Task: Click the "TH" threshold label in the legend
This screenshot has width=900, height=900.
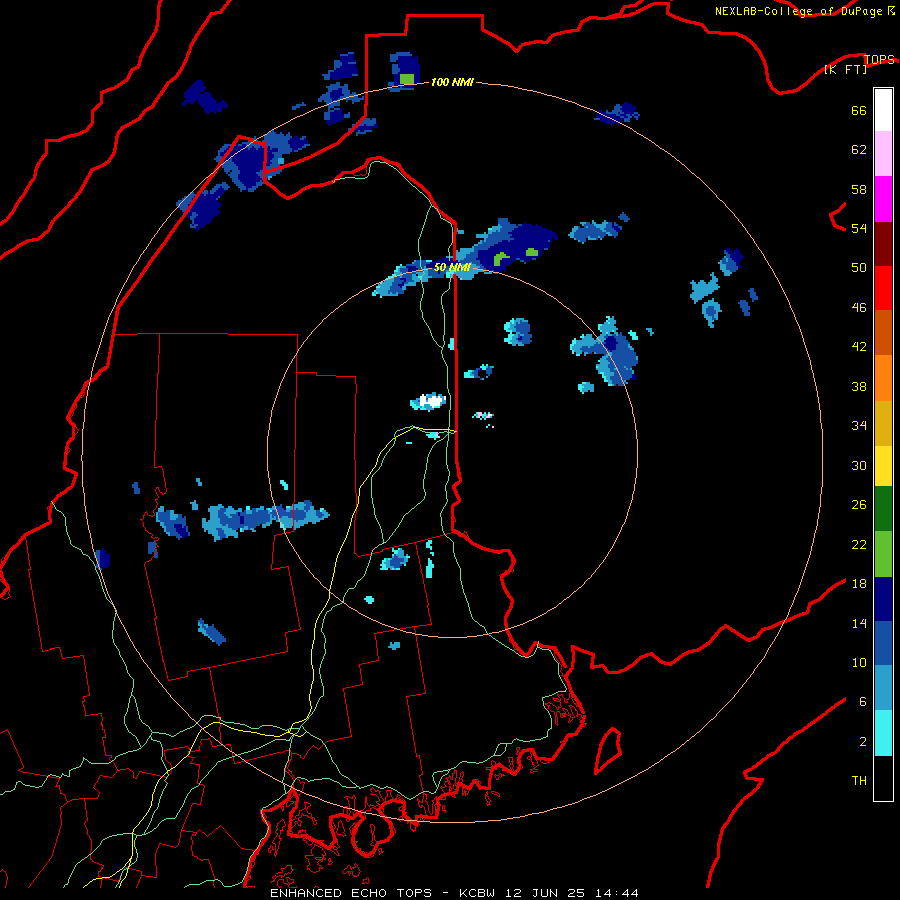Action: click(x=859, y=781)
